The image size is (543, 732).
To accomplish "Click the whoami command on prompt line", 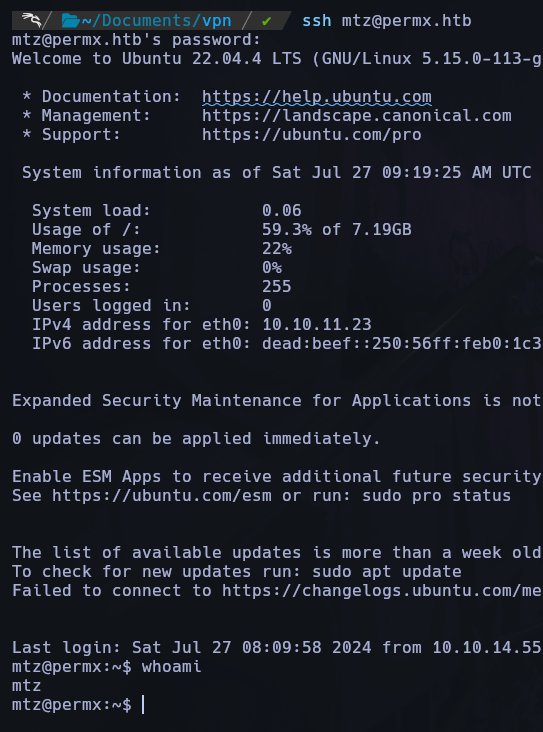I will pos(171,667).
